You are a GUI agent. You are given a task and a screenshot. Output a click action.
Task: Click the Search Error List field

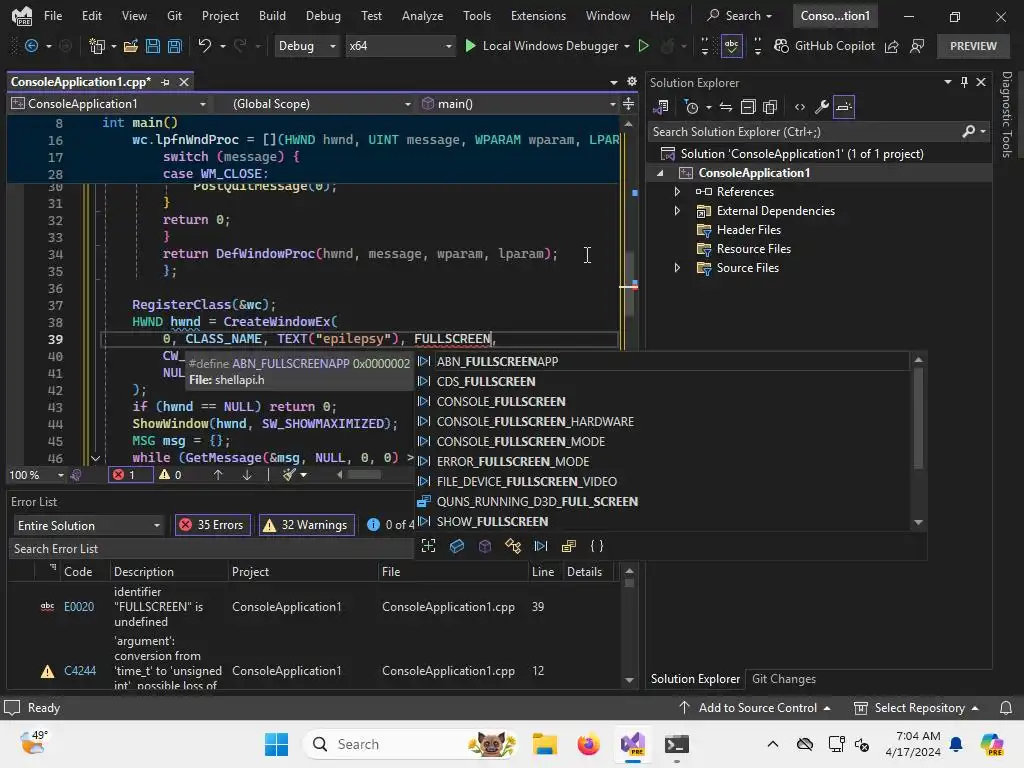[x=211, y=549]
